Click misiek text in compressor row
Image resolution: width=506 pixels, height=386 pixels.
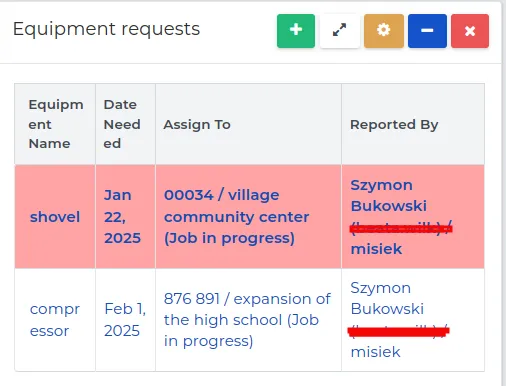tap(375, 352)
